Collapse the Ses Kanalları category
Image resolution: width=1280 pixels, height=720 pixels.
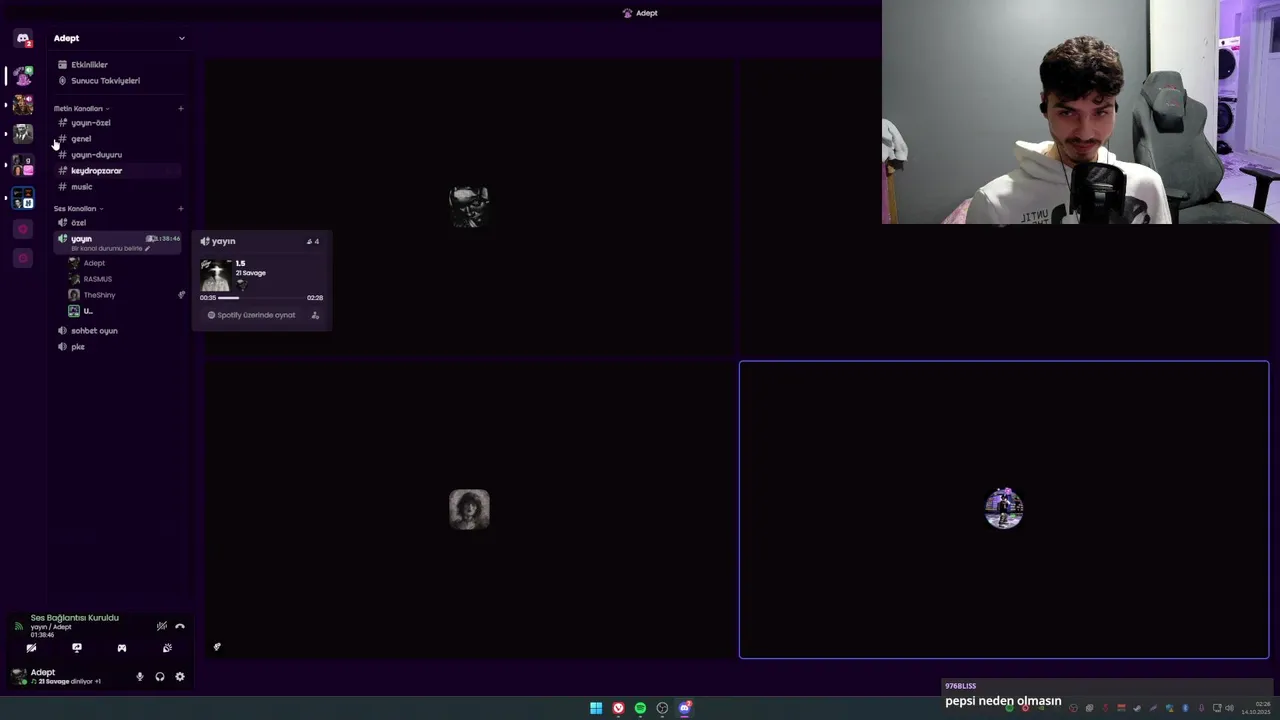click(x=78, y=209)
